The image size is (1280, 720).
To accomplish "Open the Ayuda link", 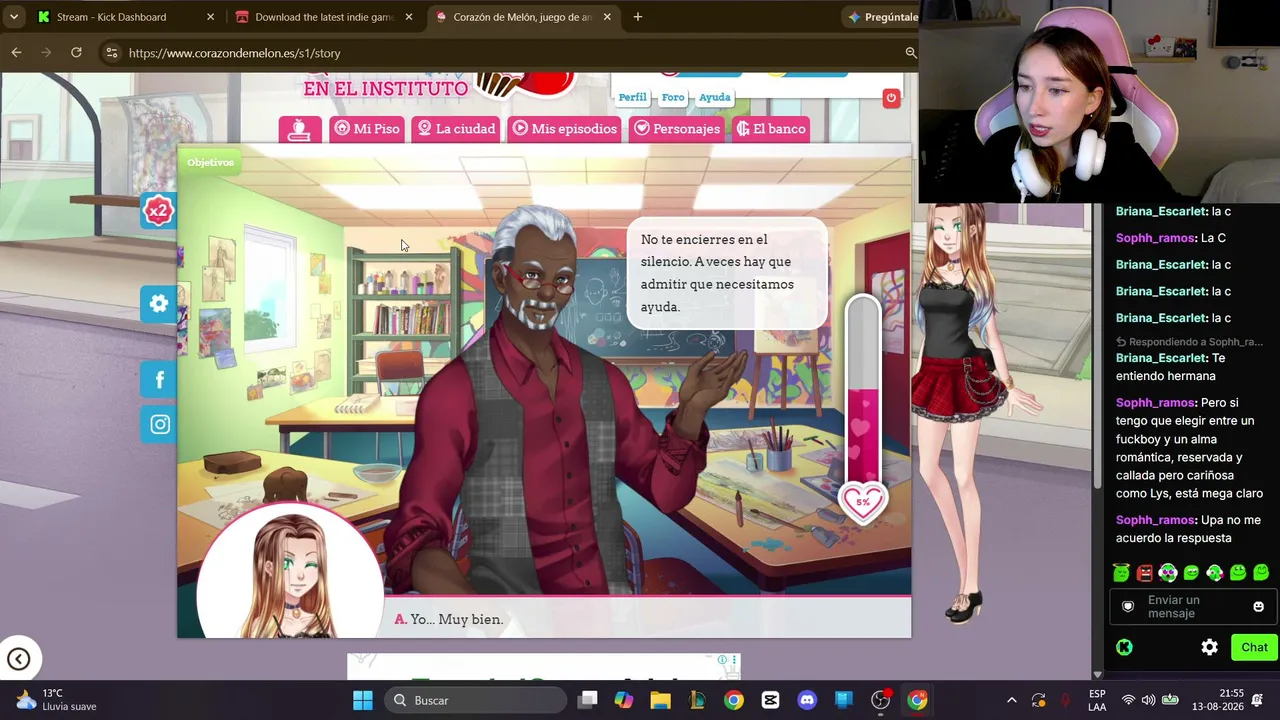I will [x=714, y=97].
